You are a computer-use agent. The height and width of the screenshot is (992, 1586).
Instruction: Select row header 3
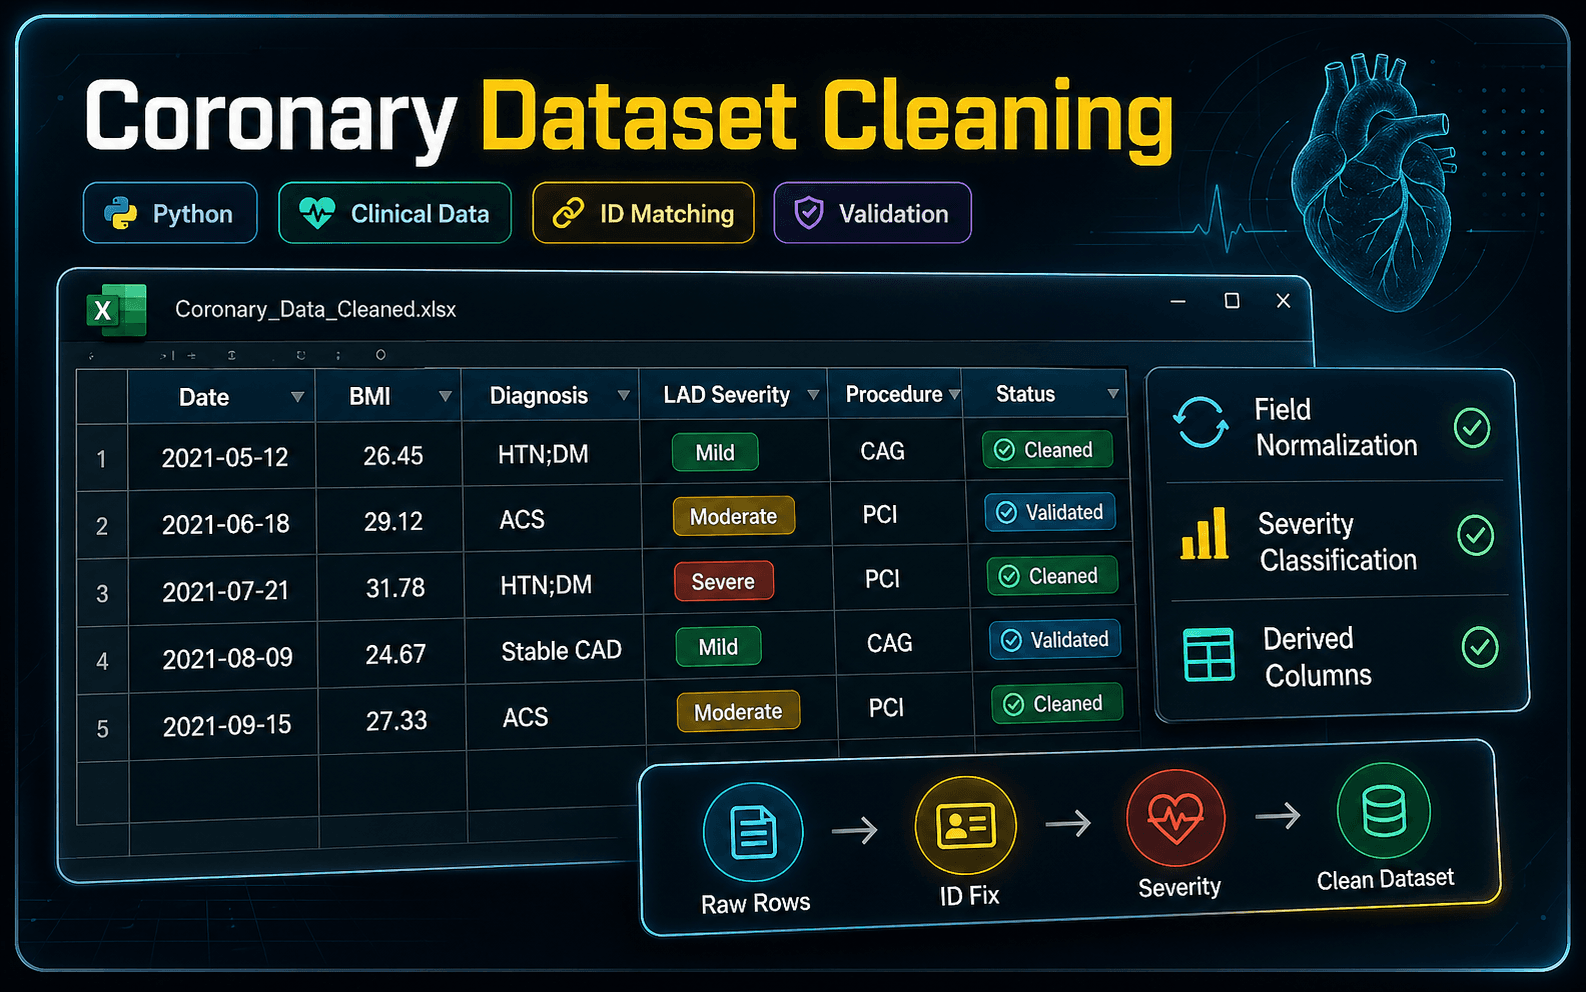point(102,593)
